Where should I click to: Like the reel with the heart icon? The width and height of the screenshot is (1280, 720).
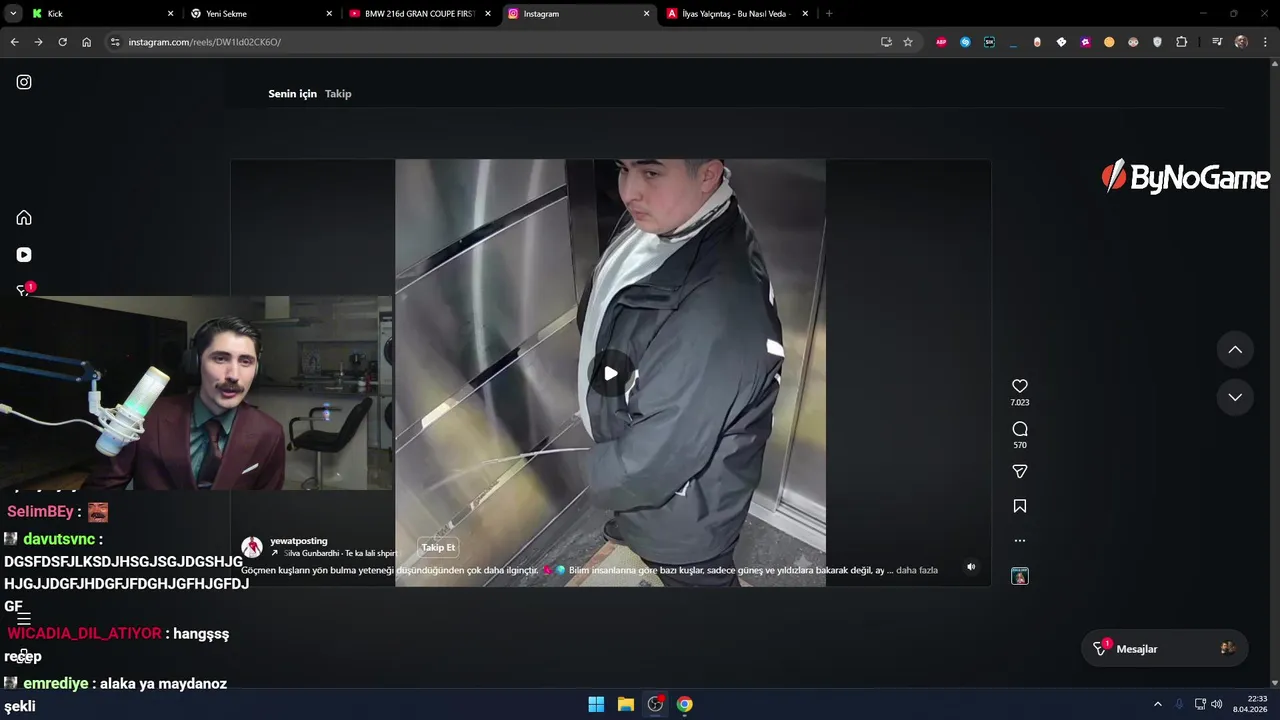(x=1020, y=386)
